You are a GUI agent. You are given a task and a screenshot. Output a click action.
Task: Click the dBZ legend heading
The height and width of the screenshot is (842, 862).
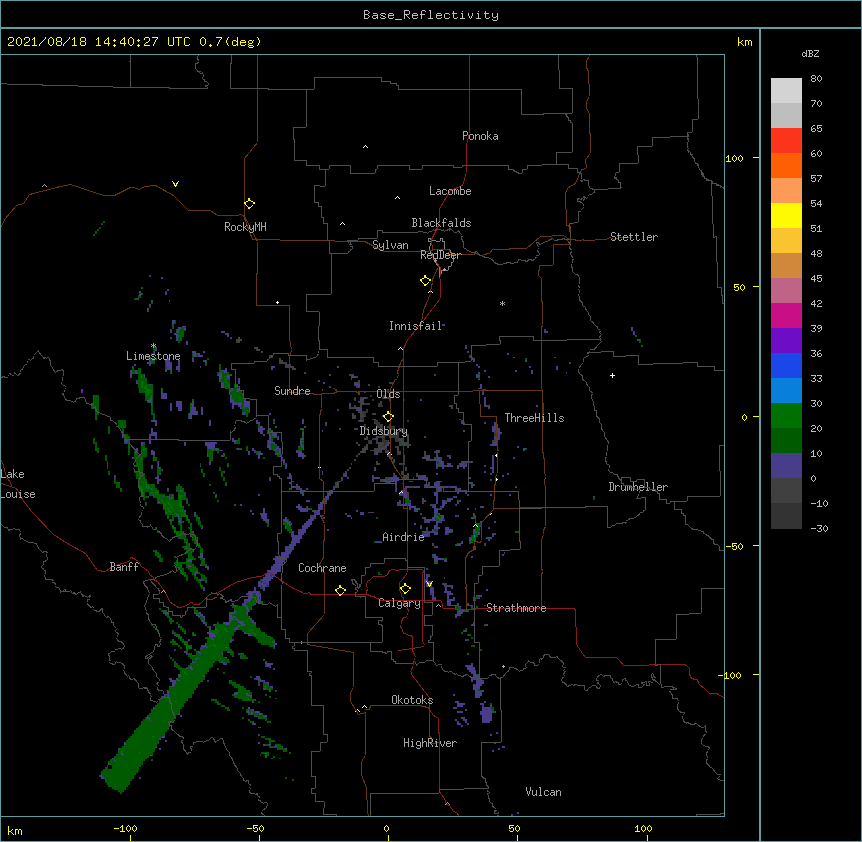(810, 53)
